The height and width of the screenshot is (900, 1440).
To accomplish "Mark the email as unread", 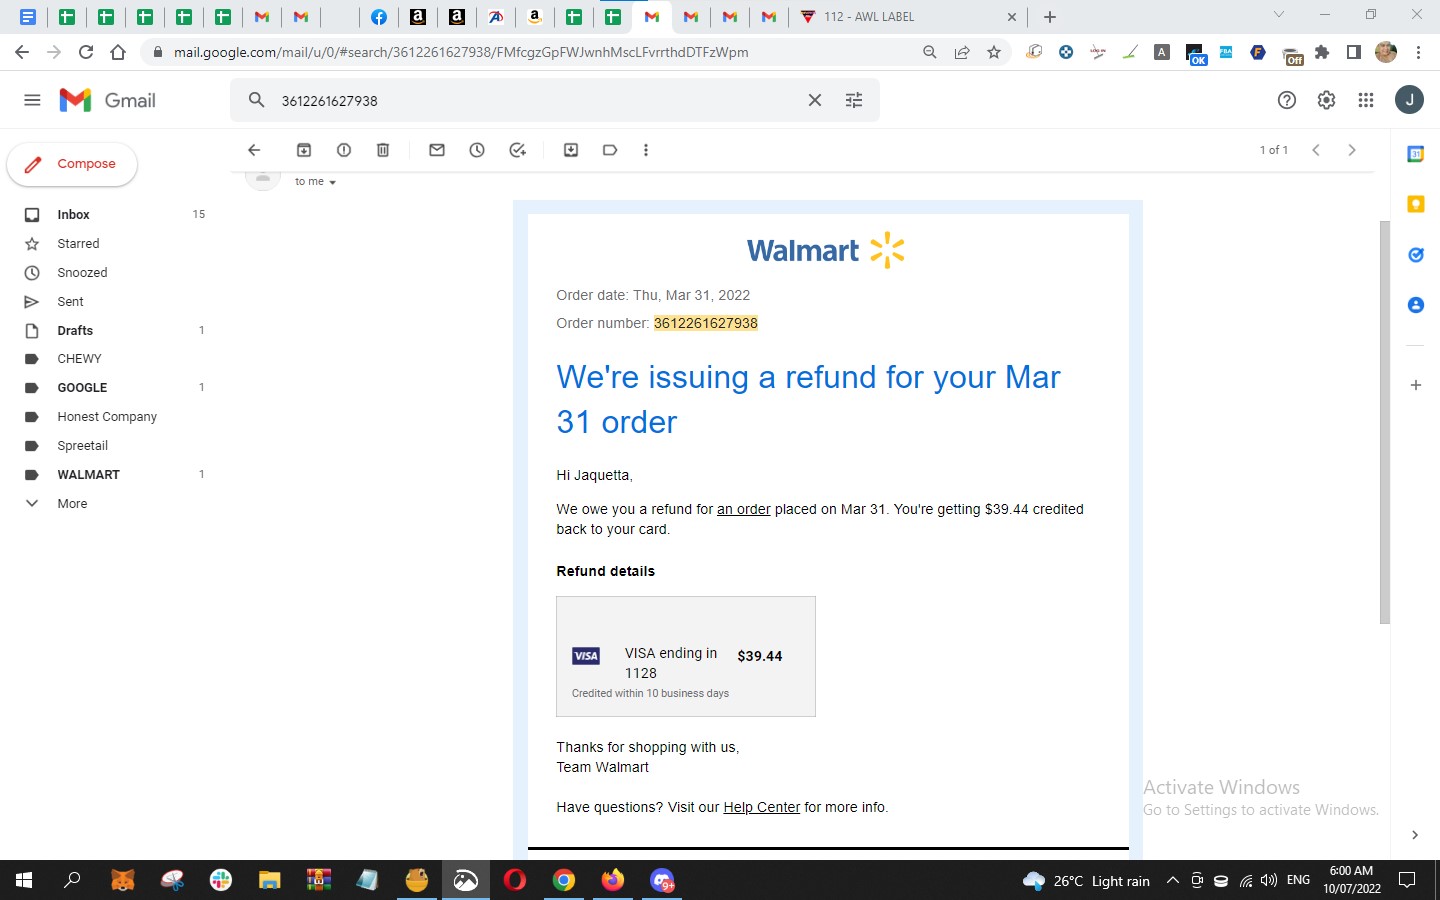I will pos(437,150).
